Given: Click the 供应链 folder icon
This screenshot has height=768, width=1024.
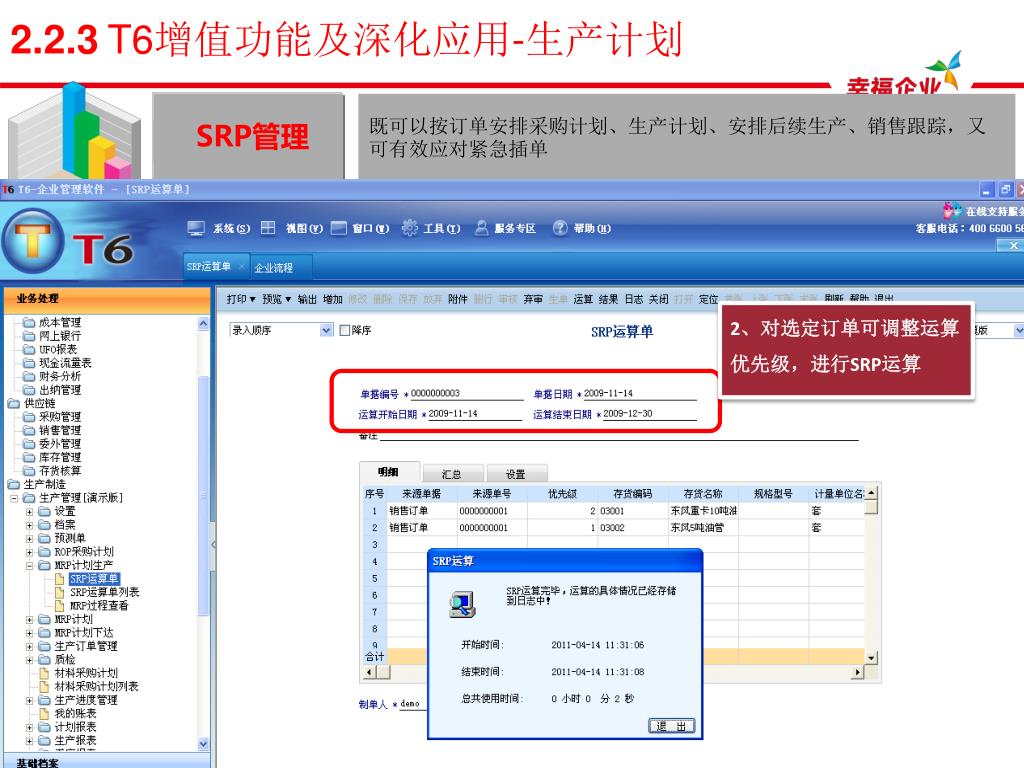Looking at the screenshot, I should pyautogui.click(x=14, y=404).
